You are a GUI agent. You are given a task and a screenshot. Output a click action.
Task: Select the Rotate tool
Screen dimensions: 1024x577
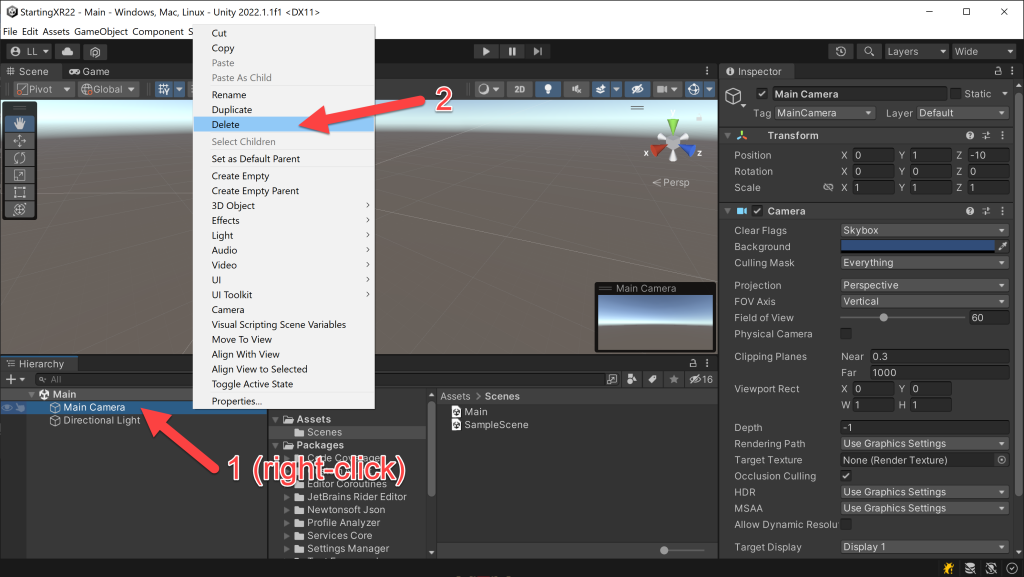tap(20, 158)
